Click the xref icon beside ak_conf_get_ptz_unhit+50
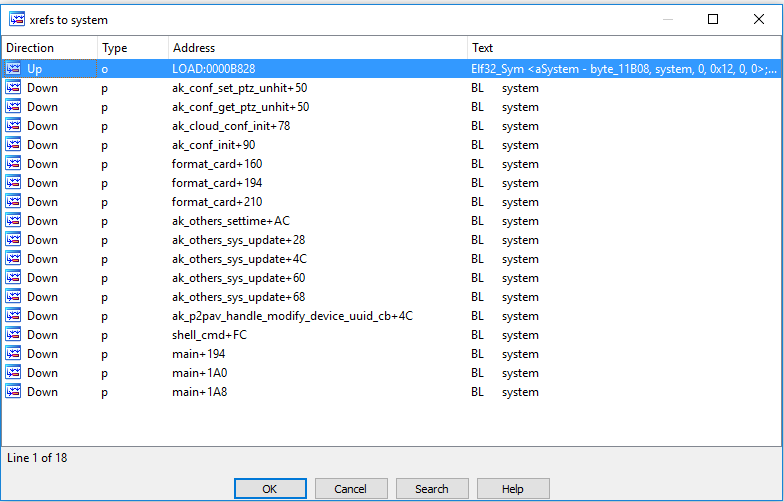 coord(14,106)
